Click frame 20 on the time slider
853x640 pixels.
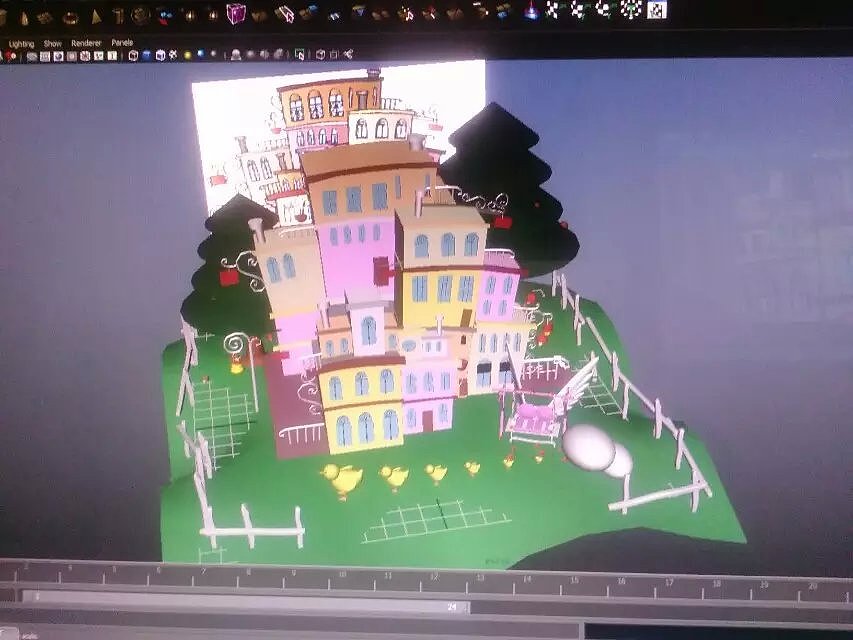812,586
